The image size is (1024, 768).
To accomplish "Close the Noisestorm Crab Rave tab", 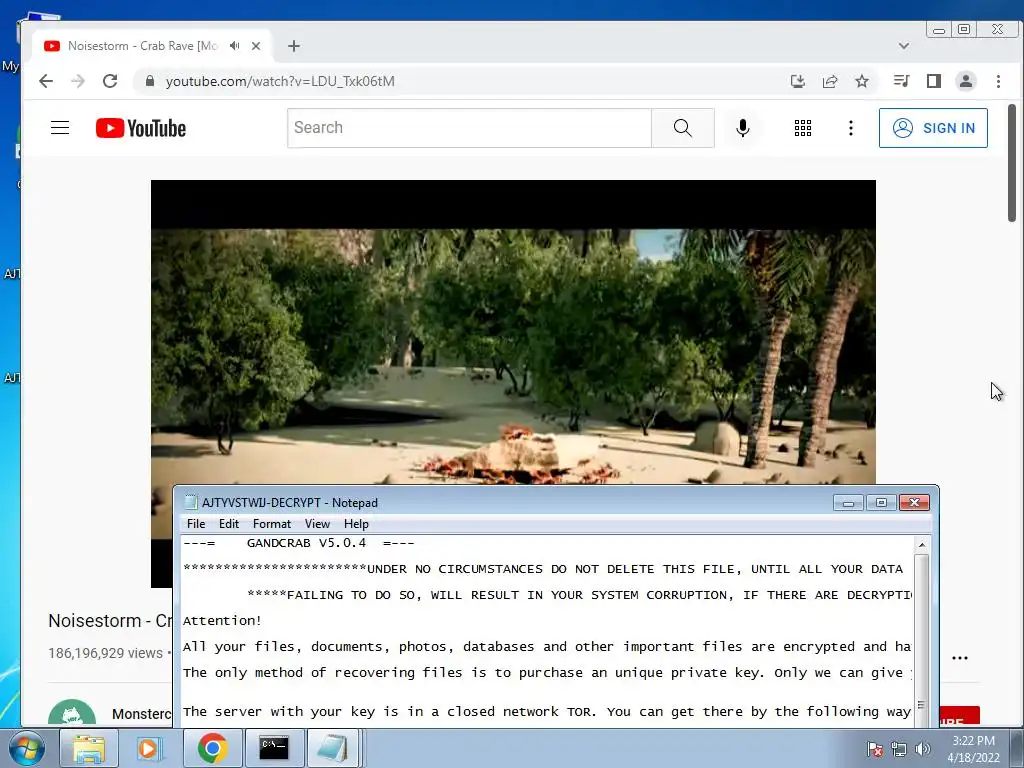I will [x=256, y=46].
